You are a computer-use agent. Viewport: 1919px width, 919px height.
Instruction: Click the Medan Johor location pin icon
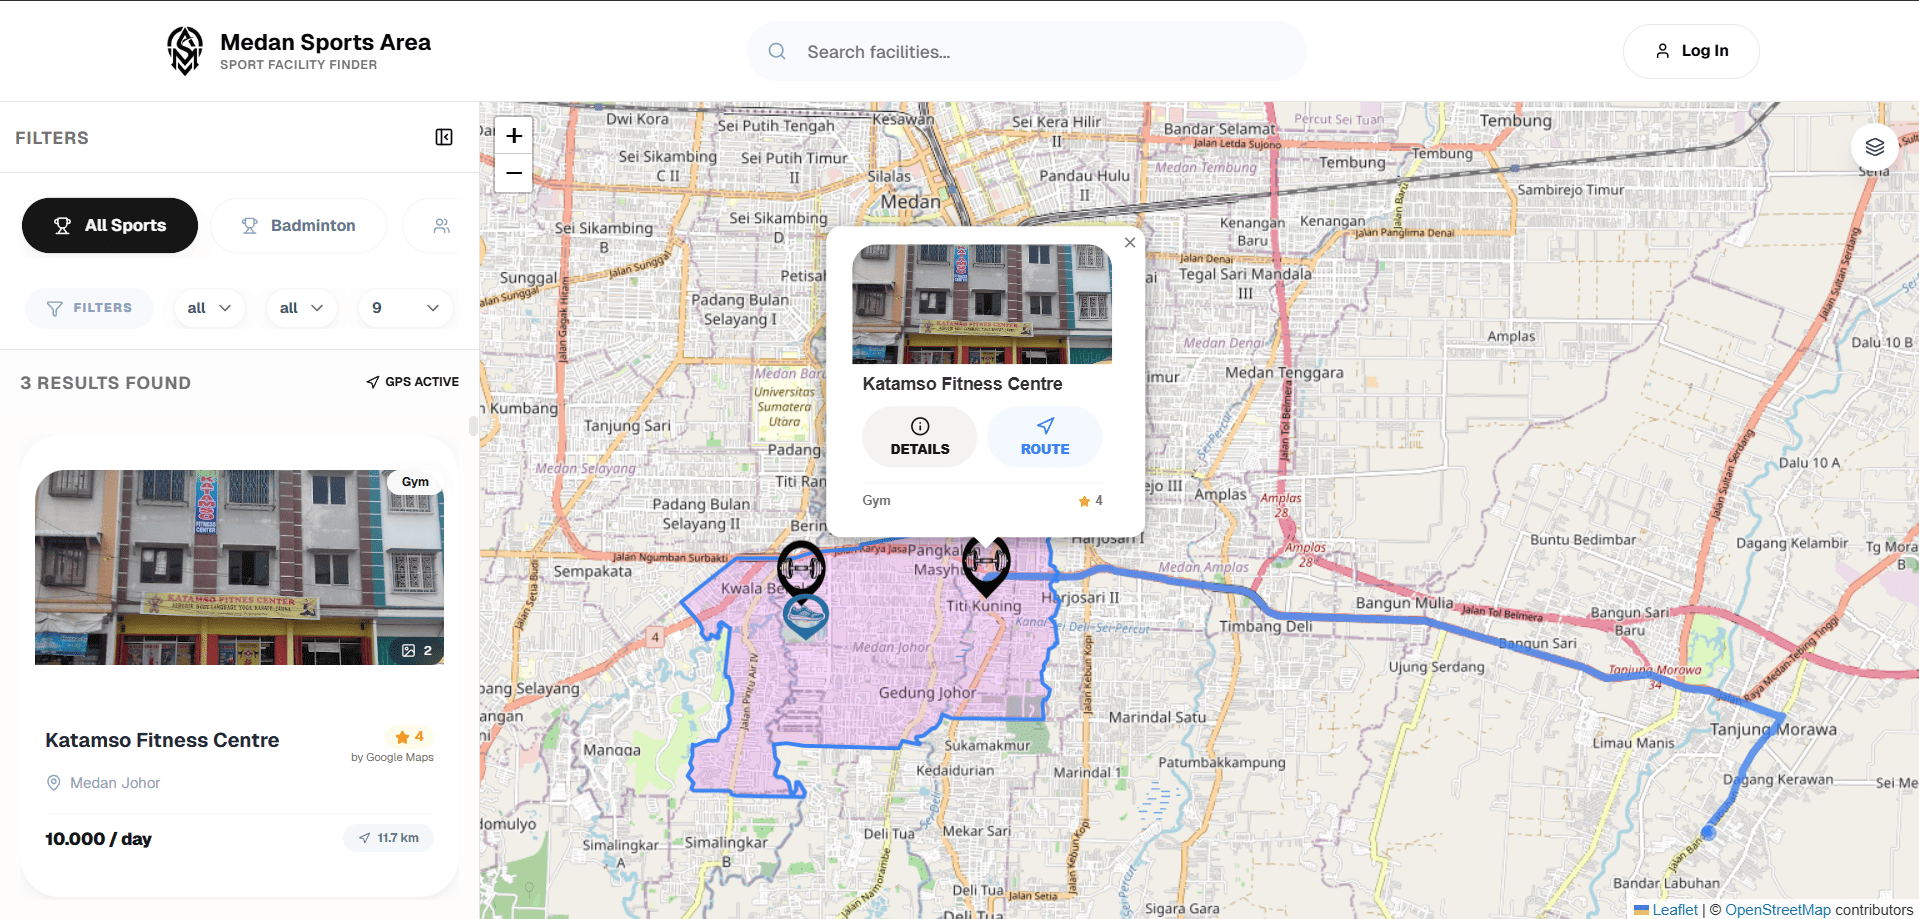[x=54, y=783]
